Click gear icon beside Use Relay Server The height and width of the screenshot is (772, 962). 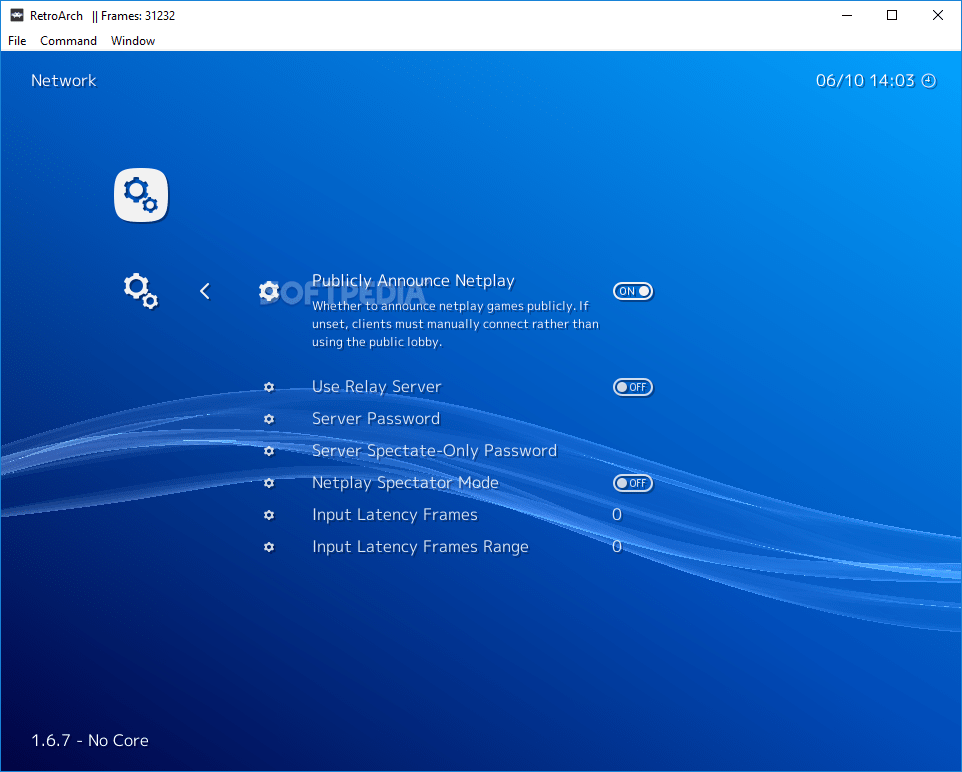click(269, 387)
